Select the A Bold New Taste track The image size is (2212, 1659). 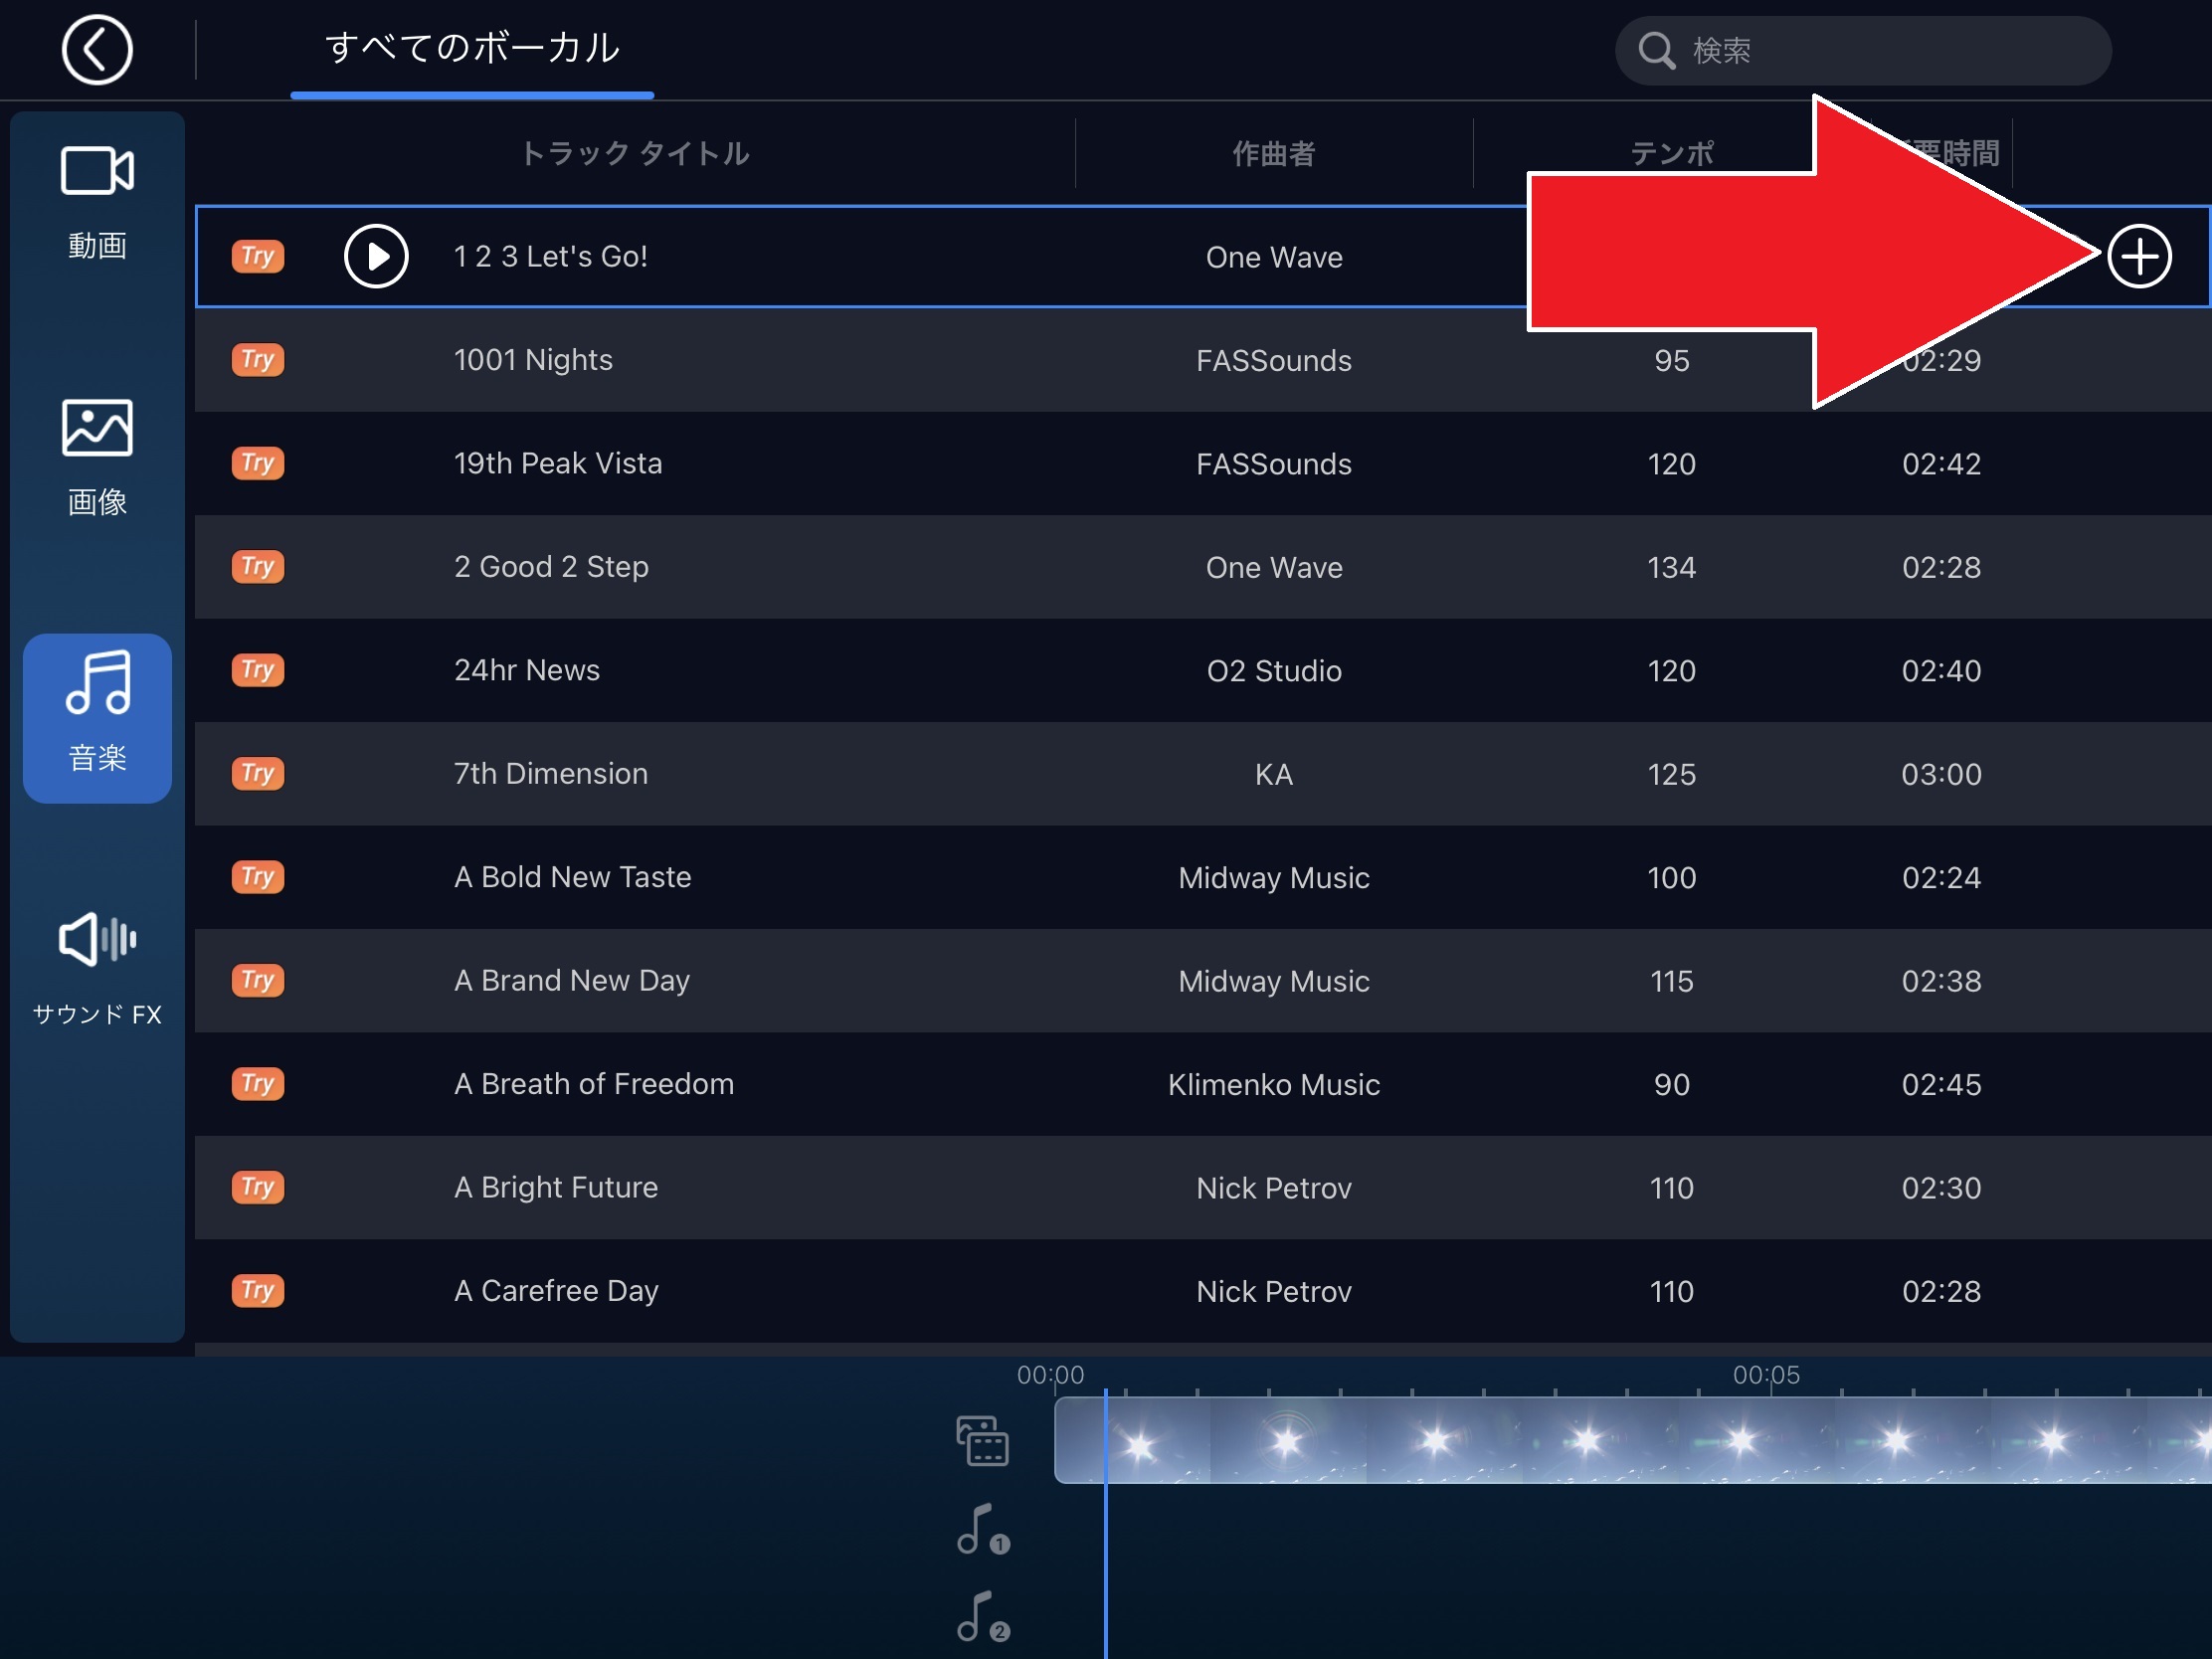click(1203, 877)
